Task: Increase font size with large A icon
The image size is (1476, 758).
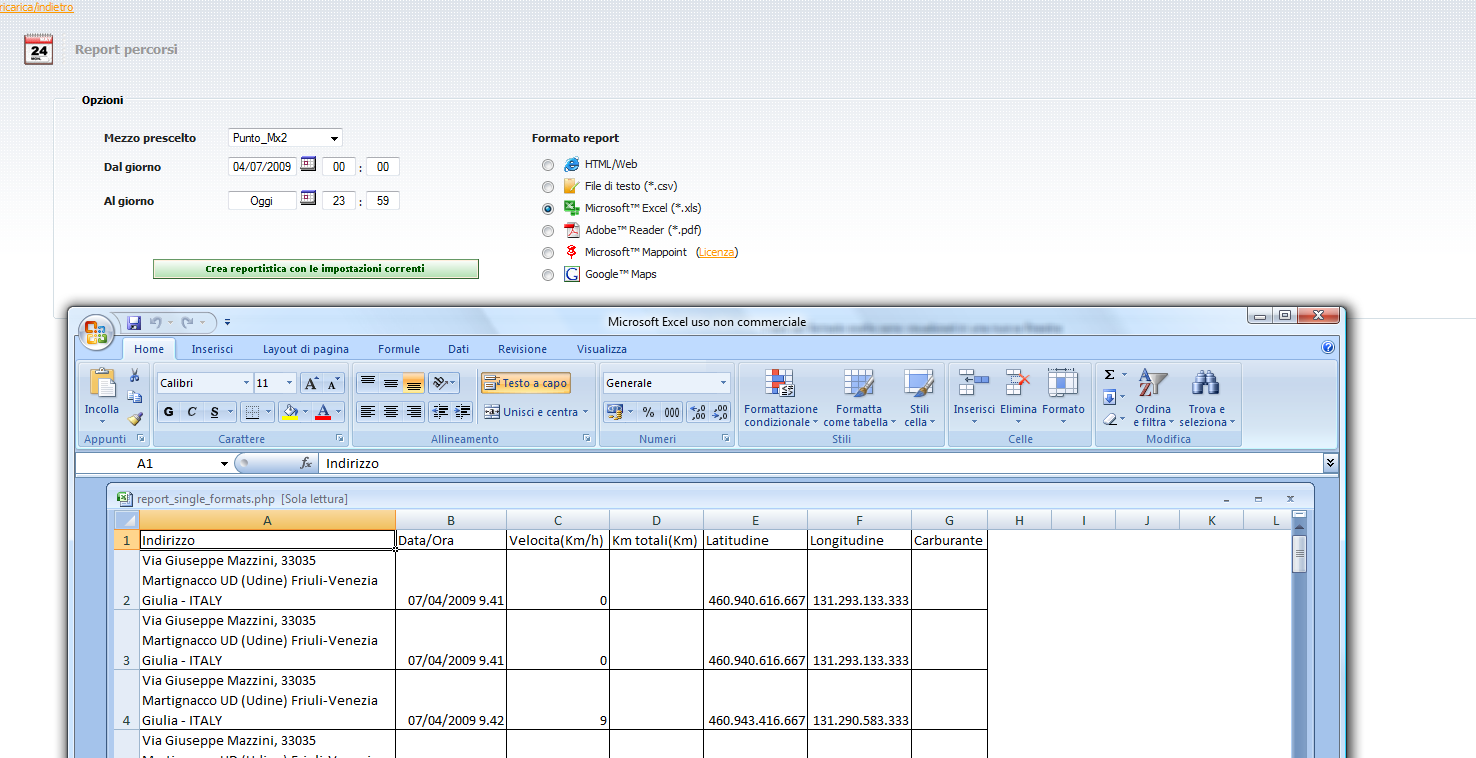Action: coord(311,383)
